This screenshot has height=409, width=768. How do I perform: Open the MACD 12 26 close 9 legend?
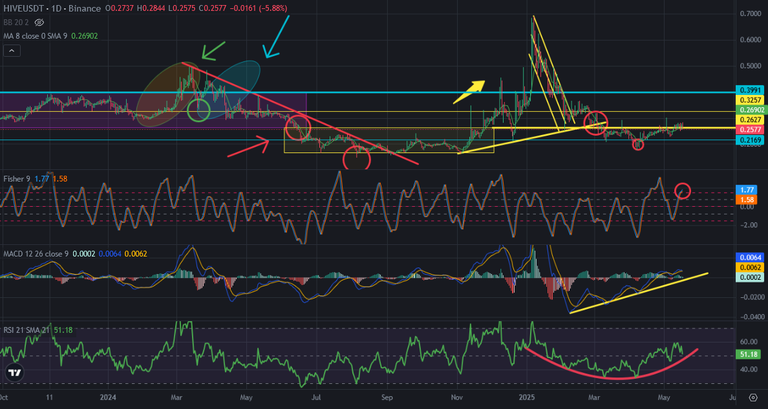[x=36, y=254]
